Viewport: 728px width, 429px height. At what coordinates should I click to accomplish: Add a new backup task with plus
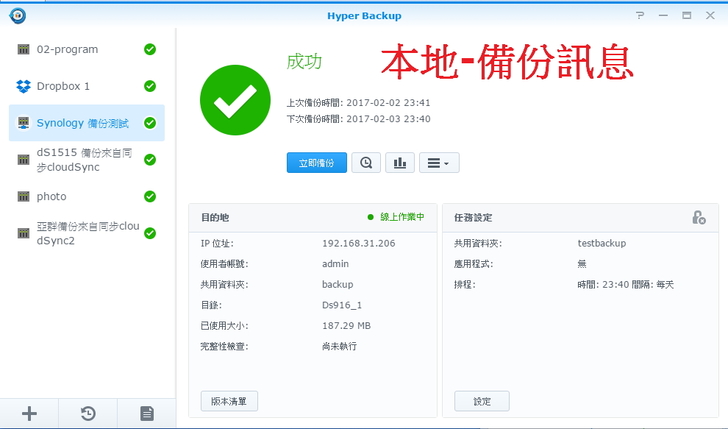pos(29,413)
